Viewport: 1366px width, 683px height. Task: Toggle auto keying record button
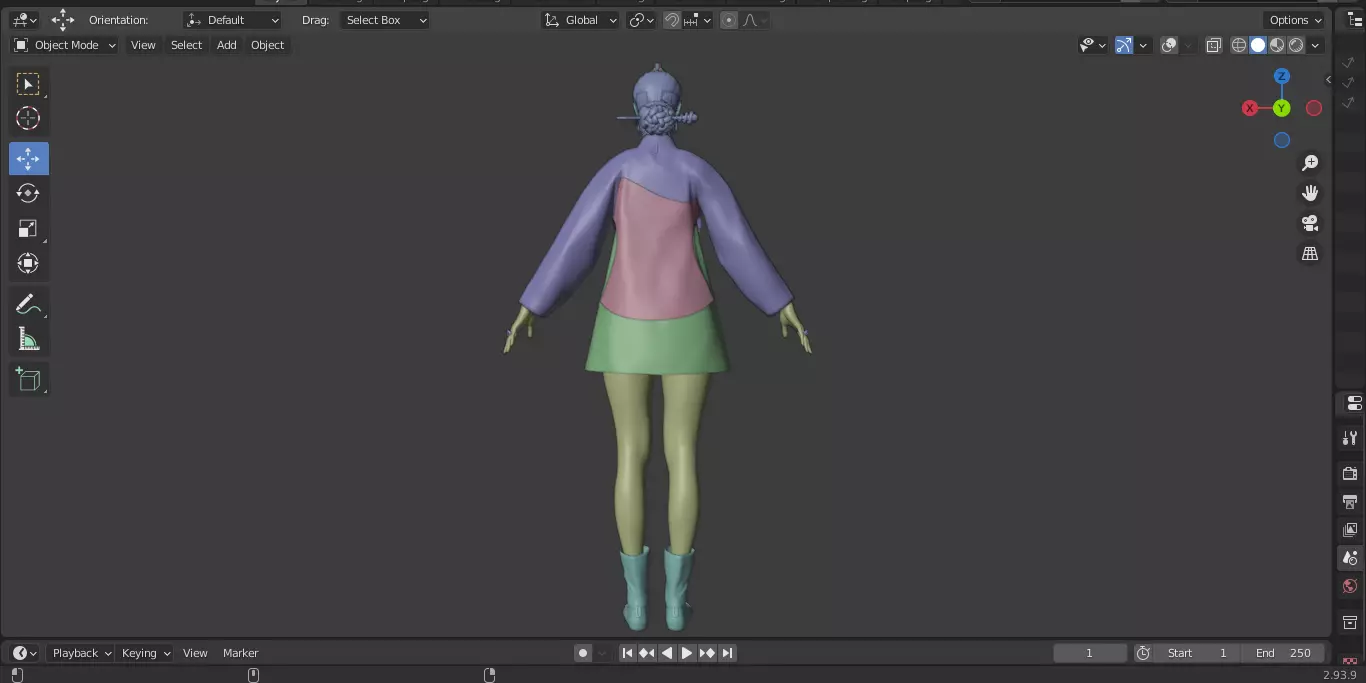click(583, 653)
